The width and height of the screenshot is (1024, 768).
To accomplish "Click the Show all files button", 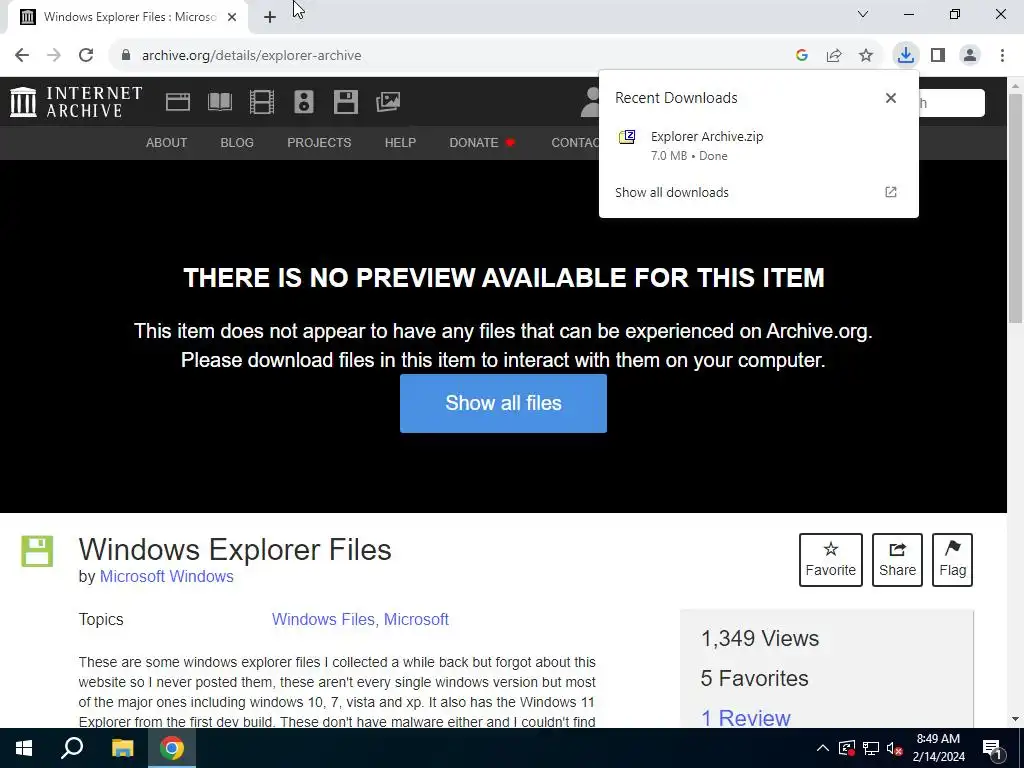I will 504,403.
